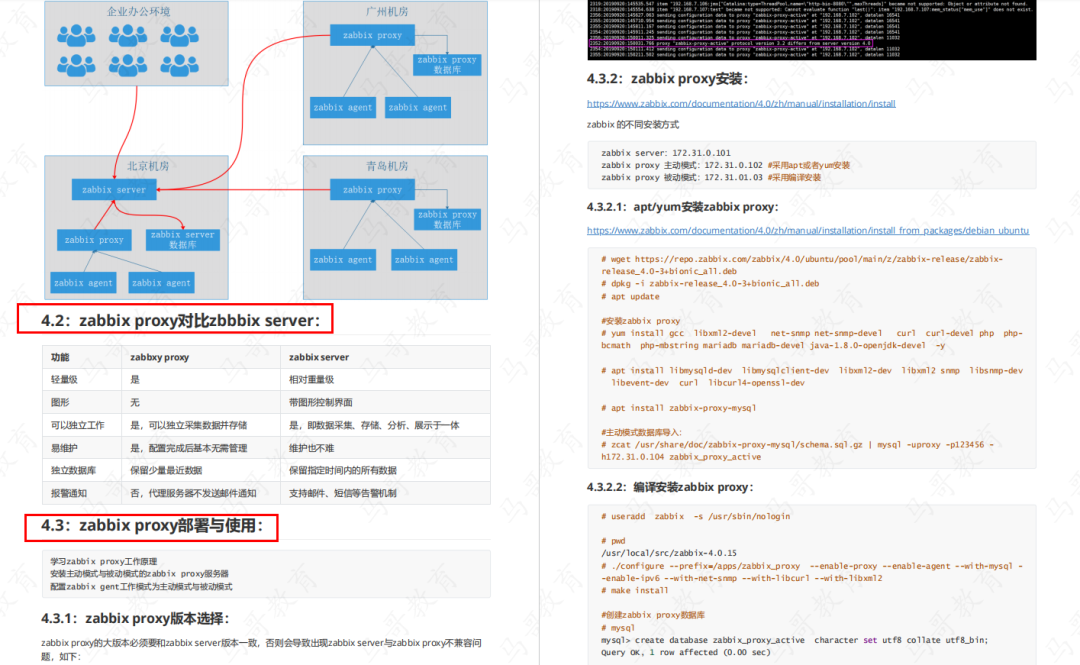This screenshot has height=665, width=1080.
Task: Click the /usr/local/src/zabbix-4.0.15 path line
Action: [669, 553]
